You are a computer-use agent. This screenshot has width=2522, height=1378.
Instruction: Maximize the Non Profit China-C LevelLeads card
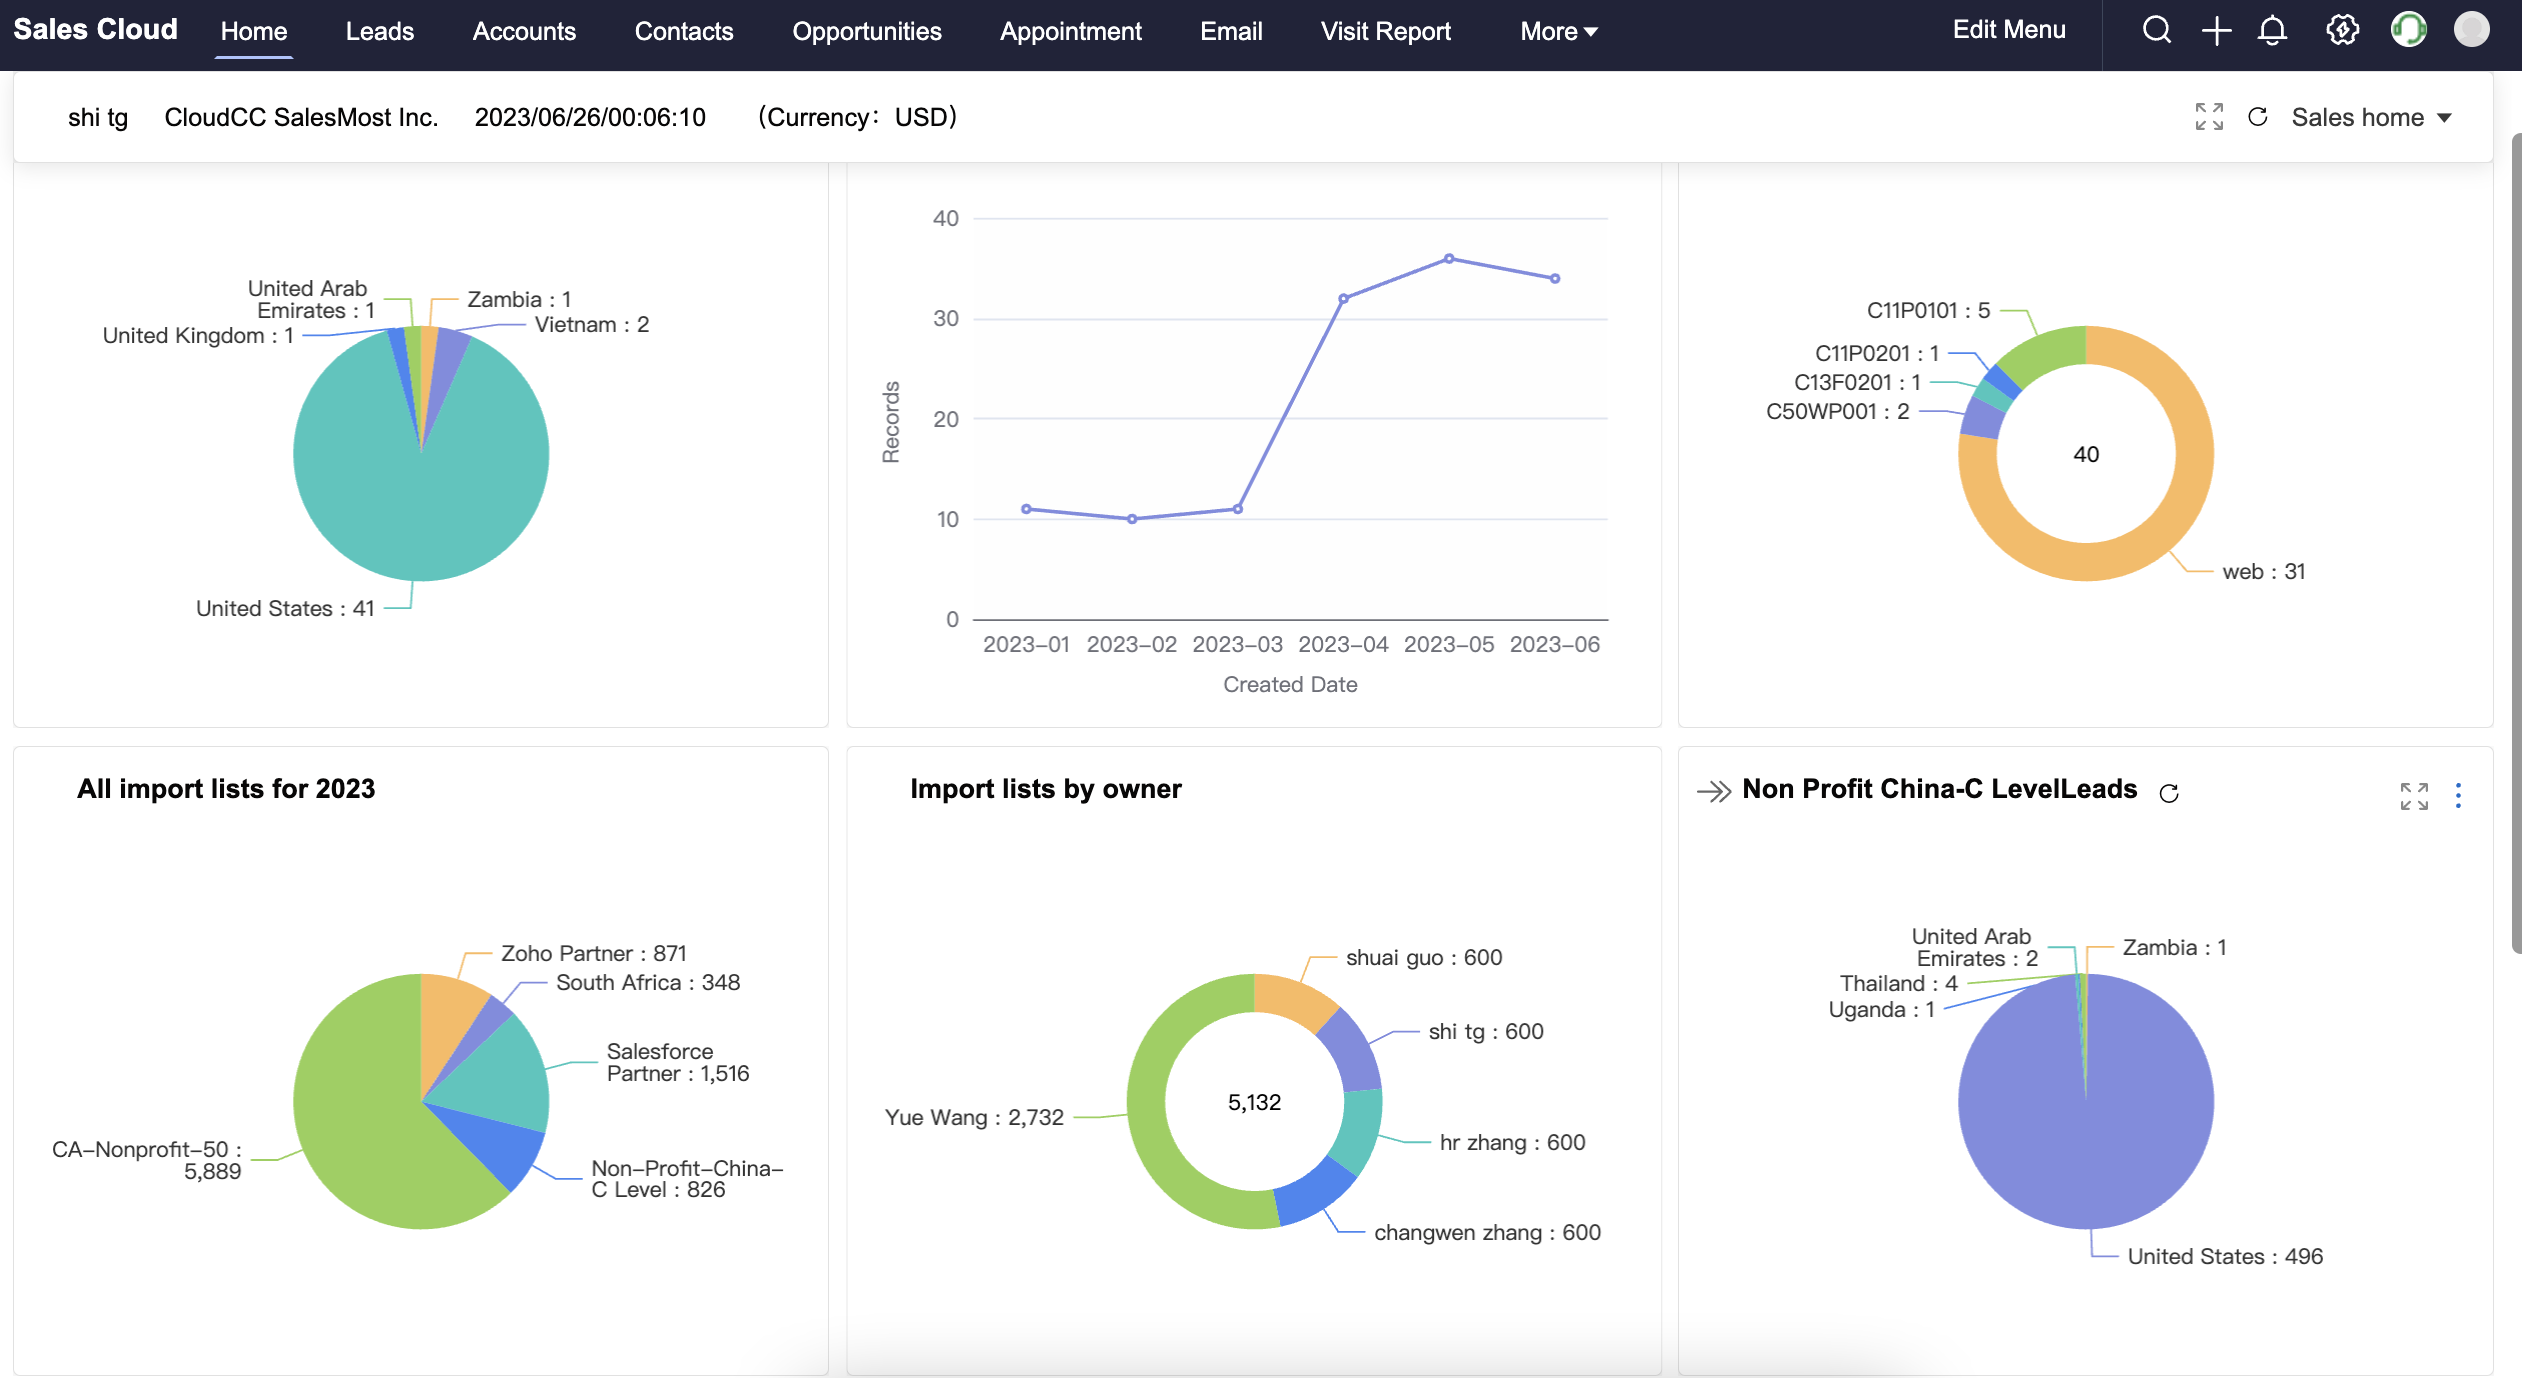tap(2414, 796)
